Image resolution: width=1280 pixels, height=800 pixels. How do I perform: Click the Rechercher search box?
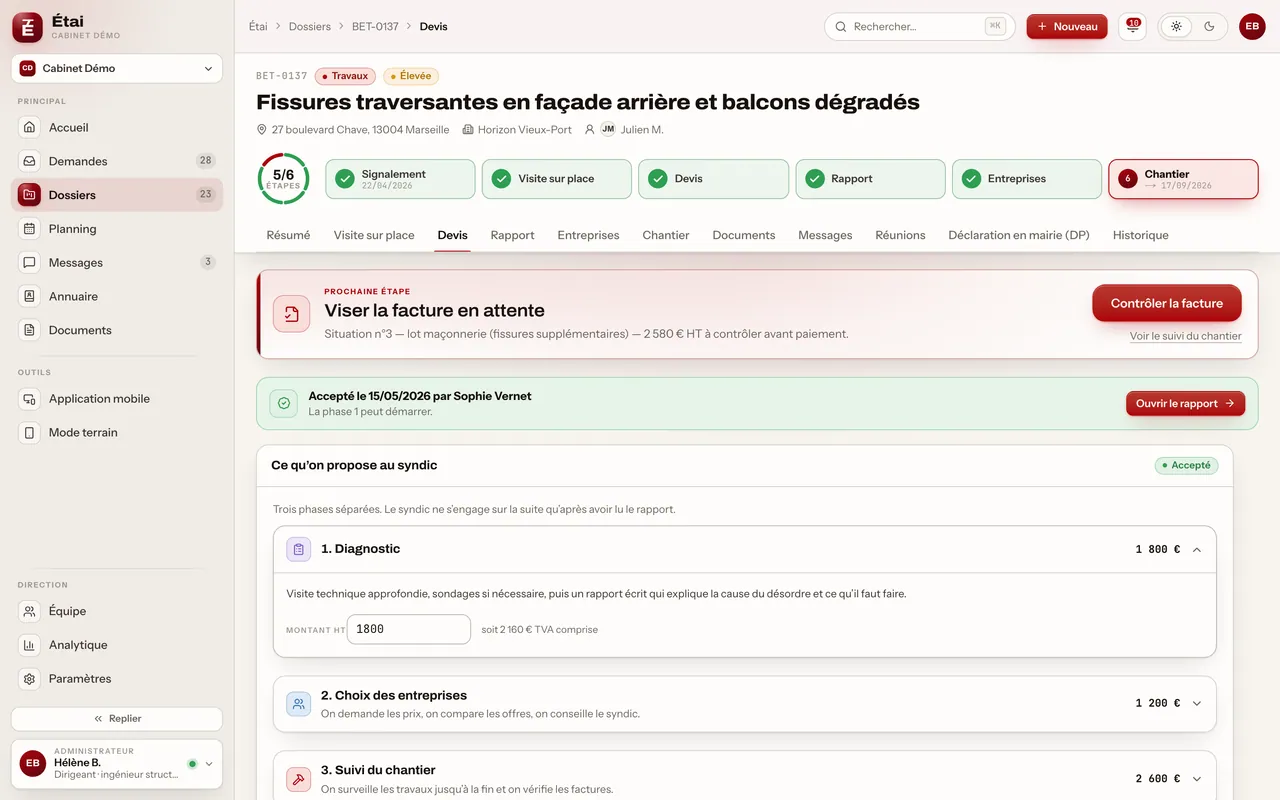(919, 27)
